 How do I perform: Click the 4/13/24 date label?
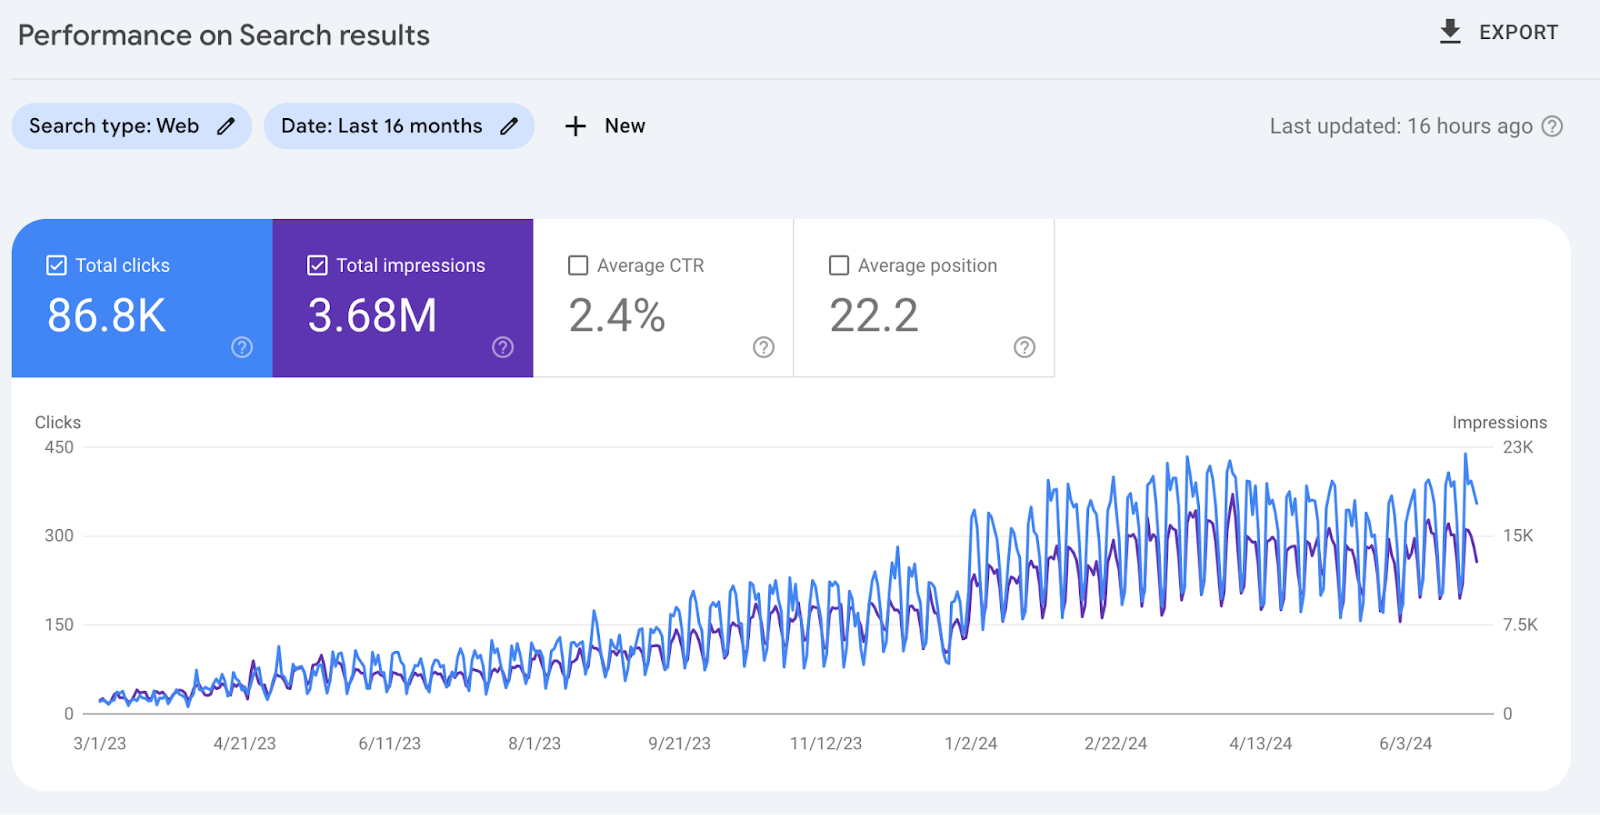[1261, 743]
